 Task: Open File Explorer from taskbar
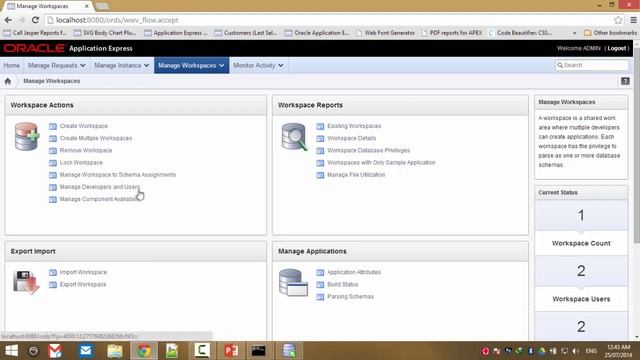115,351
